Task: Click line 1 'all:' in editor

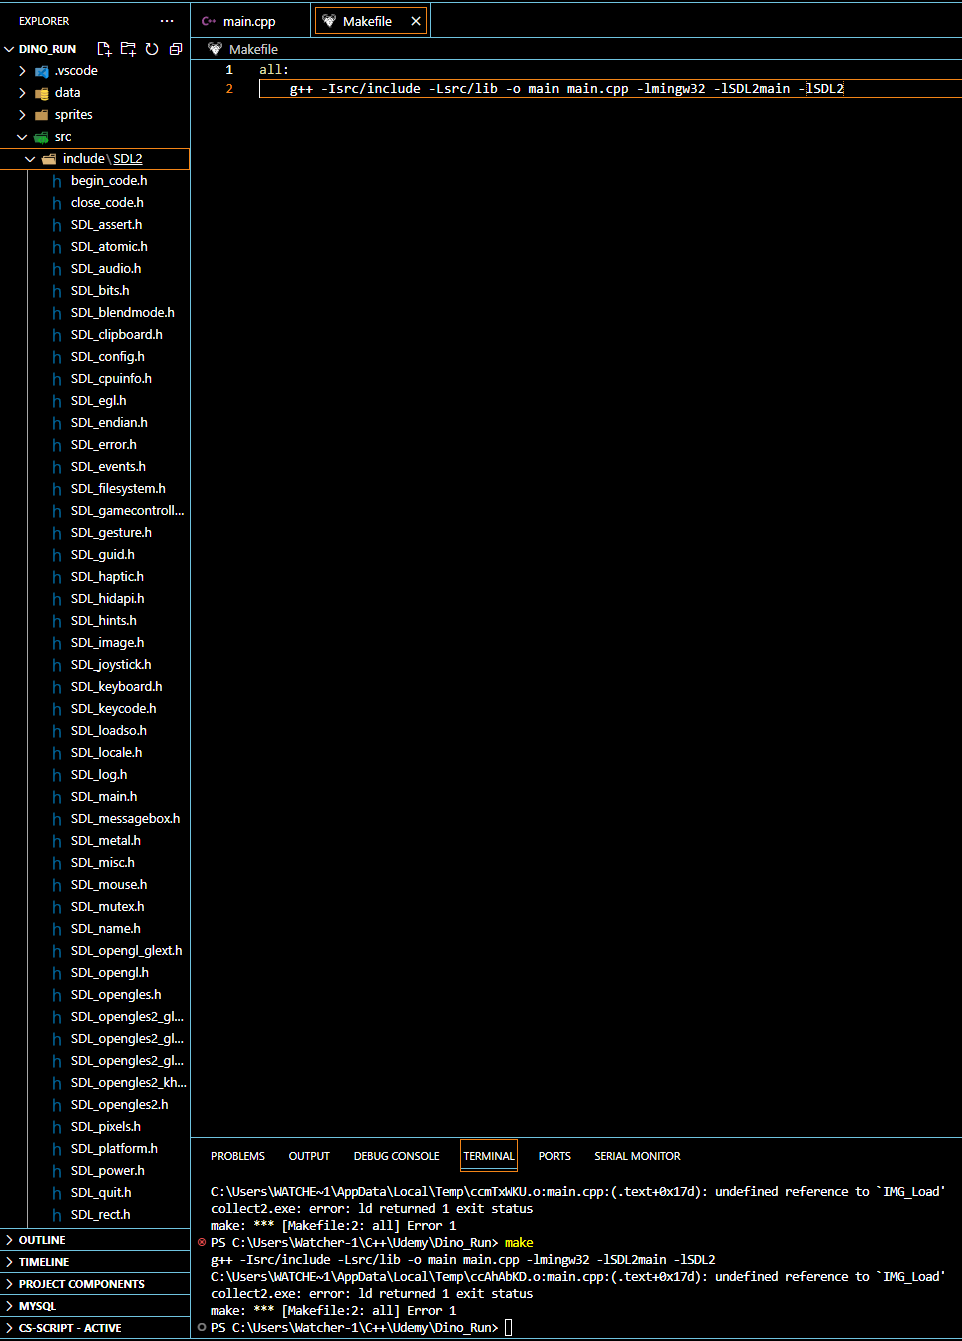Action: pyautogui.click(x=274, y=70)
